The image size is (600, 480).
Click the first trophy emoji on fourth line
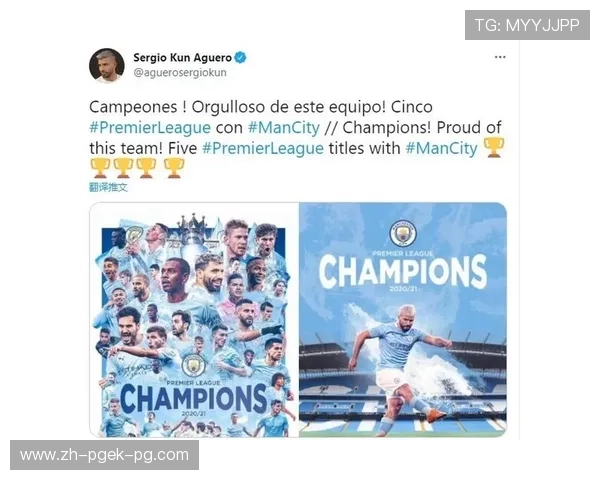(100, 168)
